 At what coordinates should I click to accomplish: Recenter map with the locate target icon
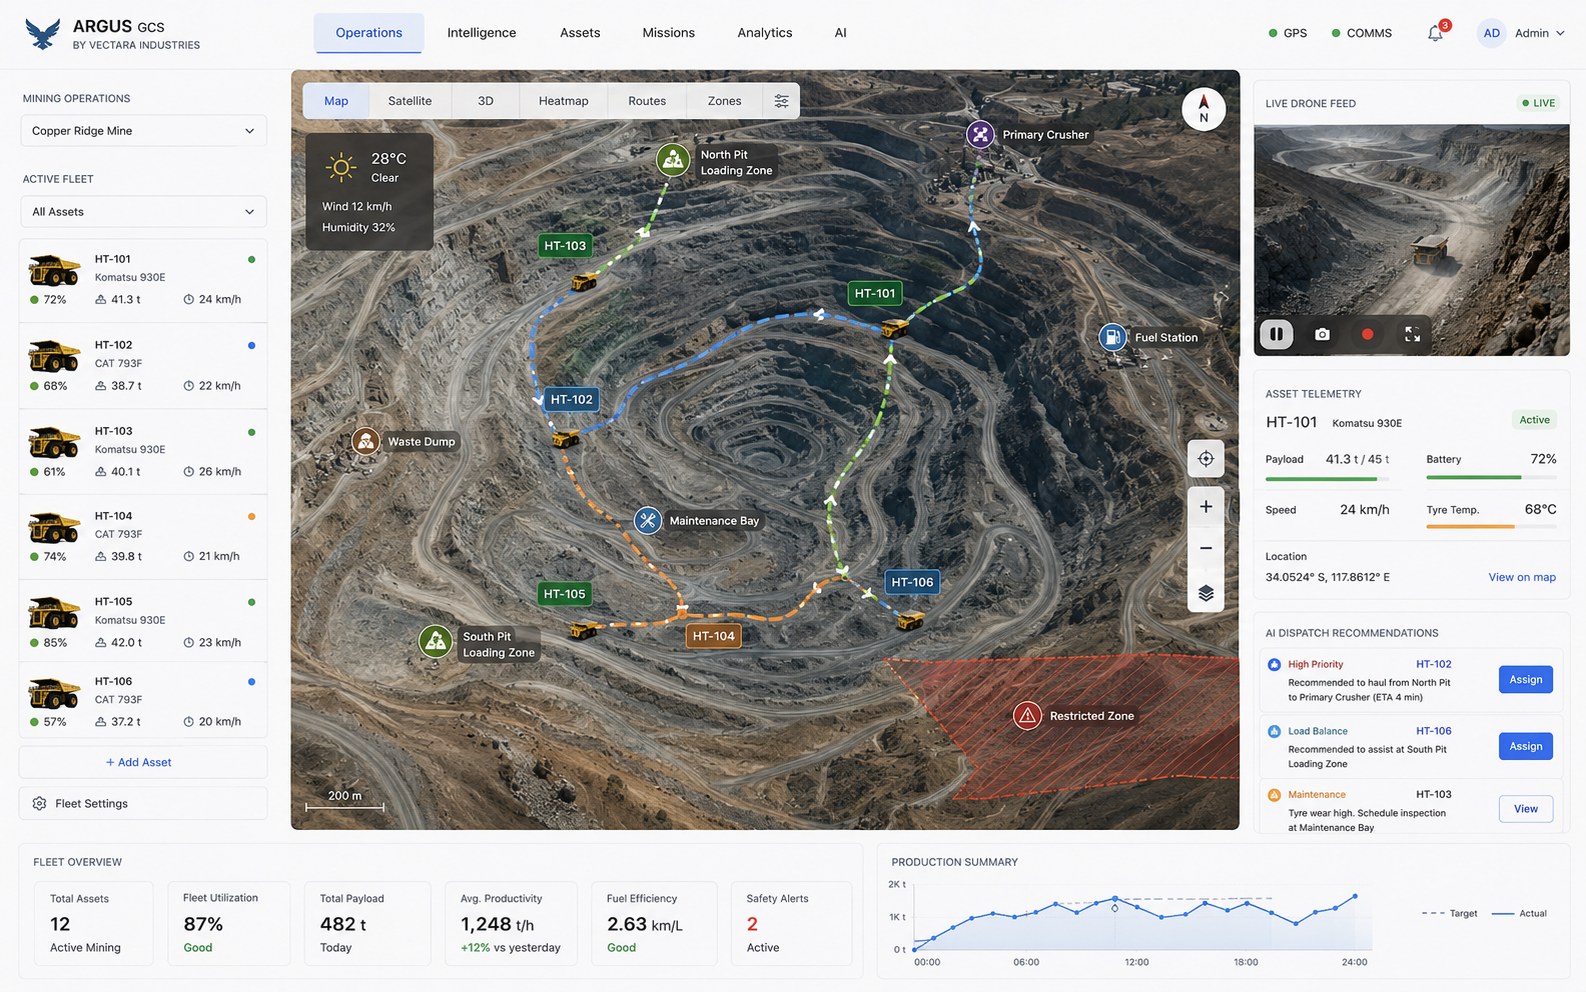[x=1206, y=459]
